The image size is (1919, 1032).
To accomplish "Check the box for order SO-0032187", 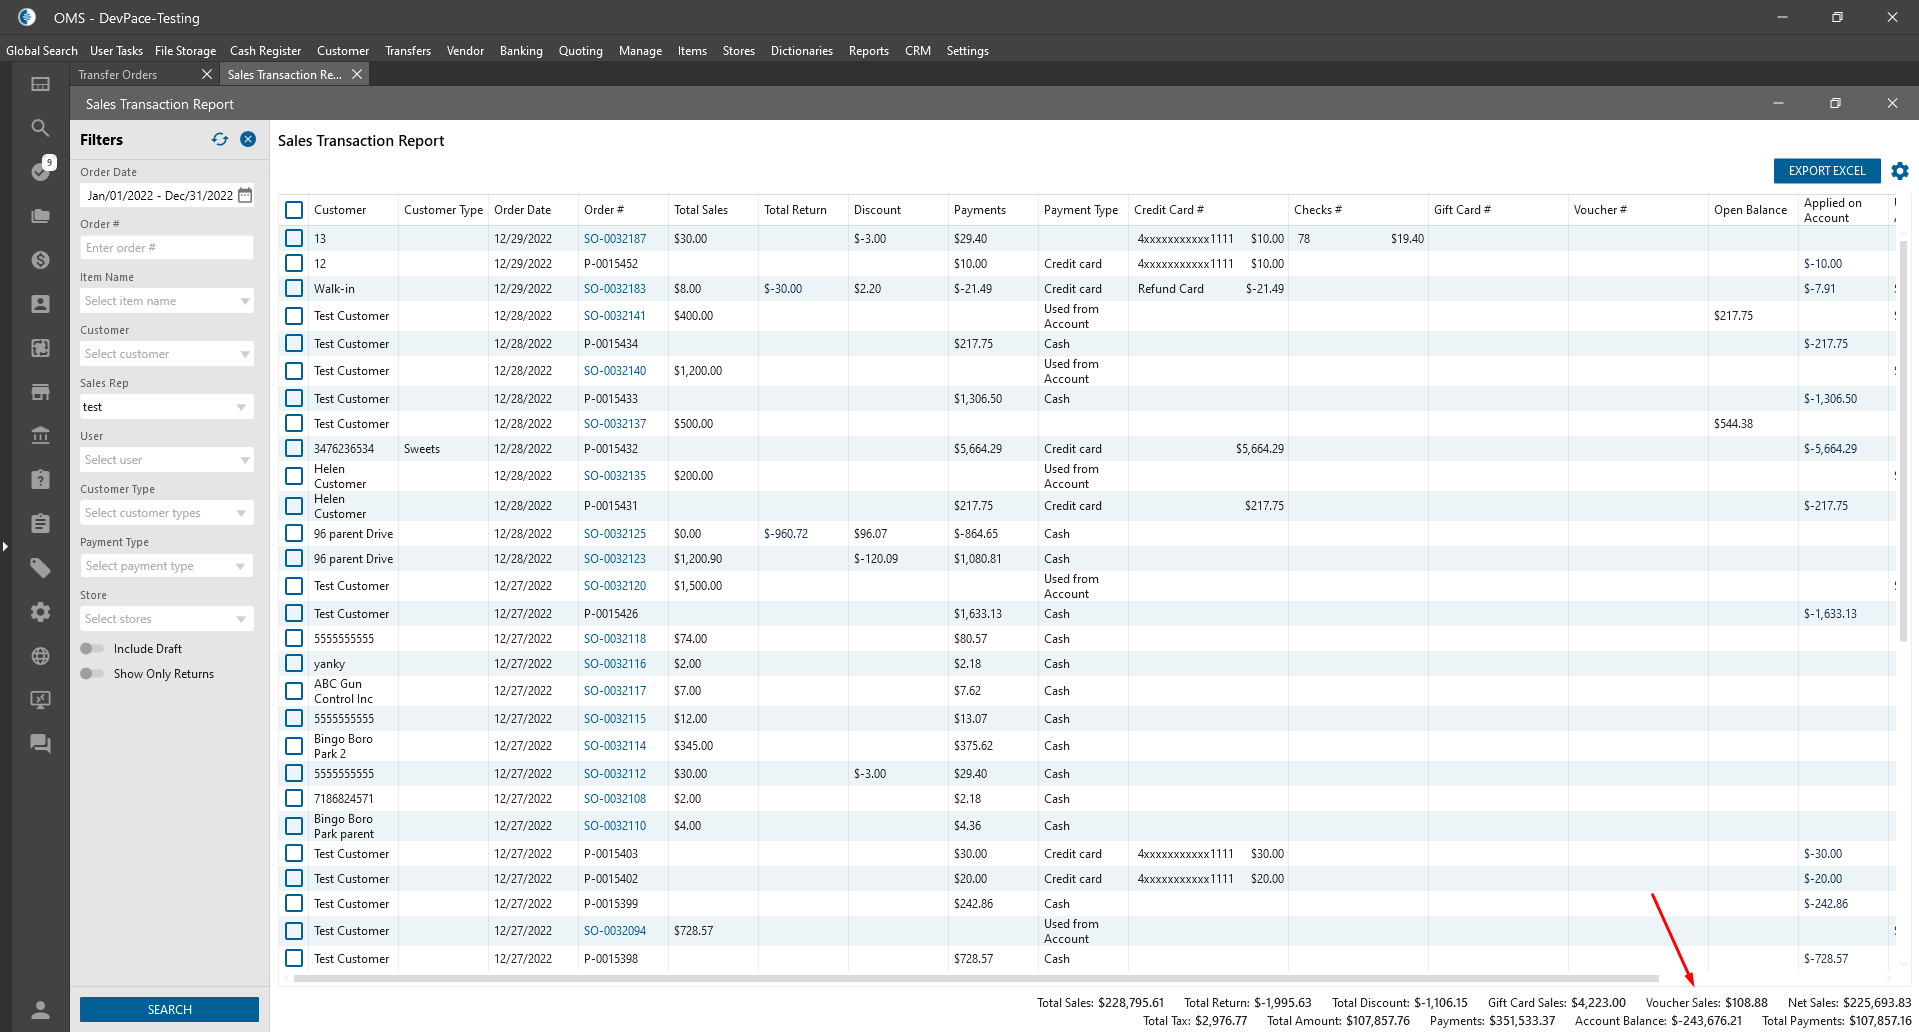I will [294, 239].
